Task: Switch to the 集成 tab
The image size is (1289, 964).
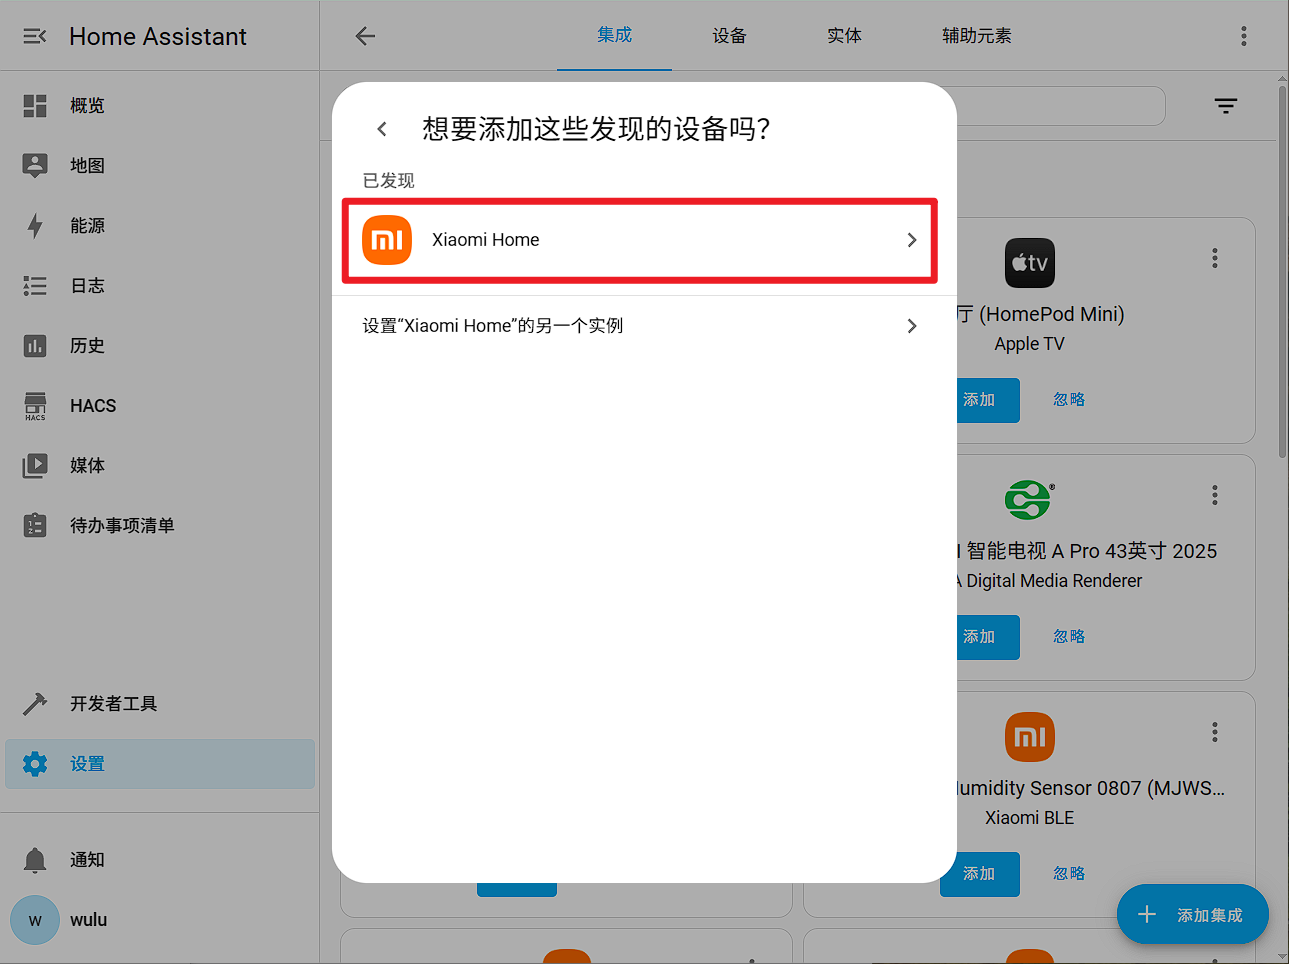Action: (614, 35)
